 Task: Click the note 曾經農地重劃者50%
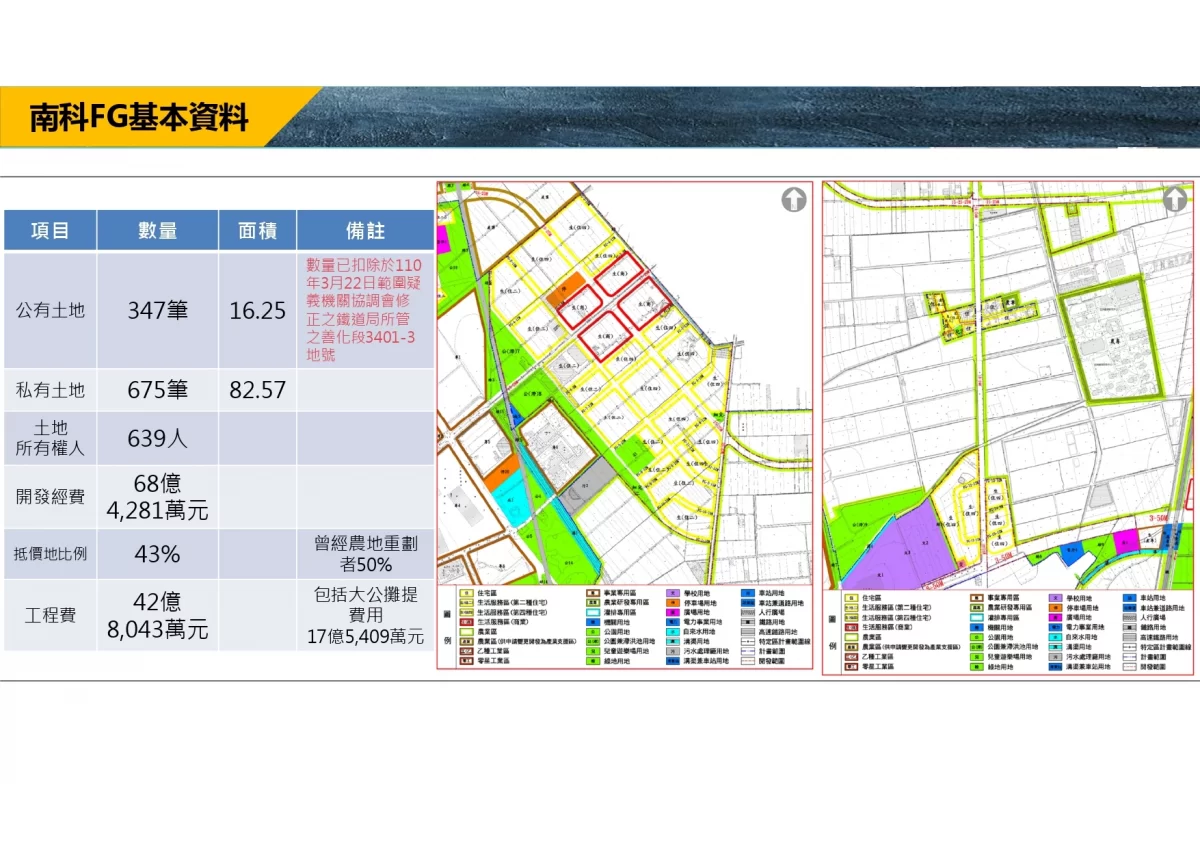point(365,554)
